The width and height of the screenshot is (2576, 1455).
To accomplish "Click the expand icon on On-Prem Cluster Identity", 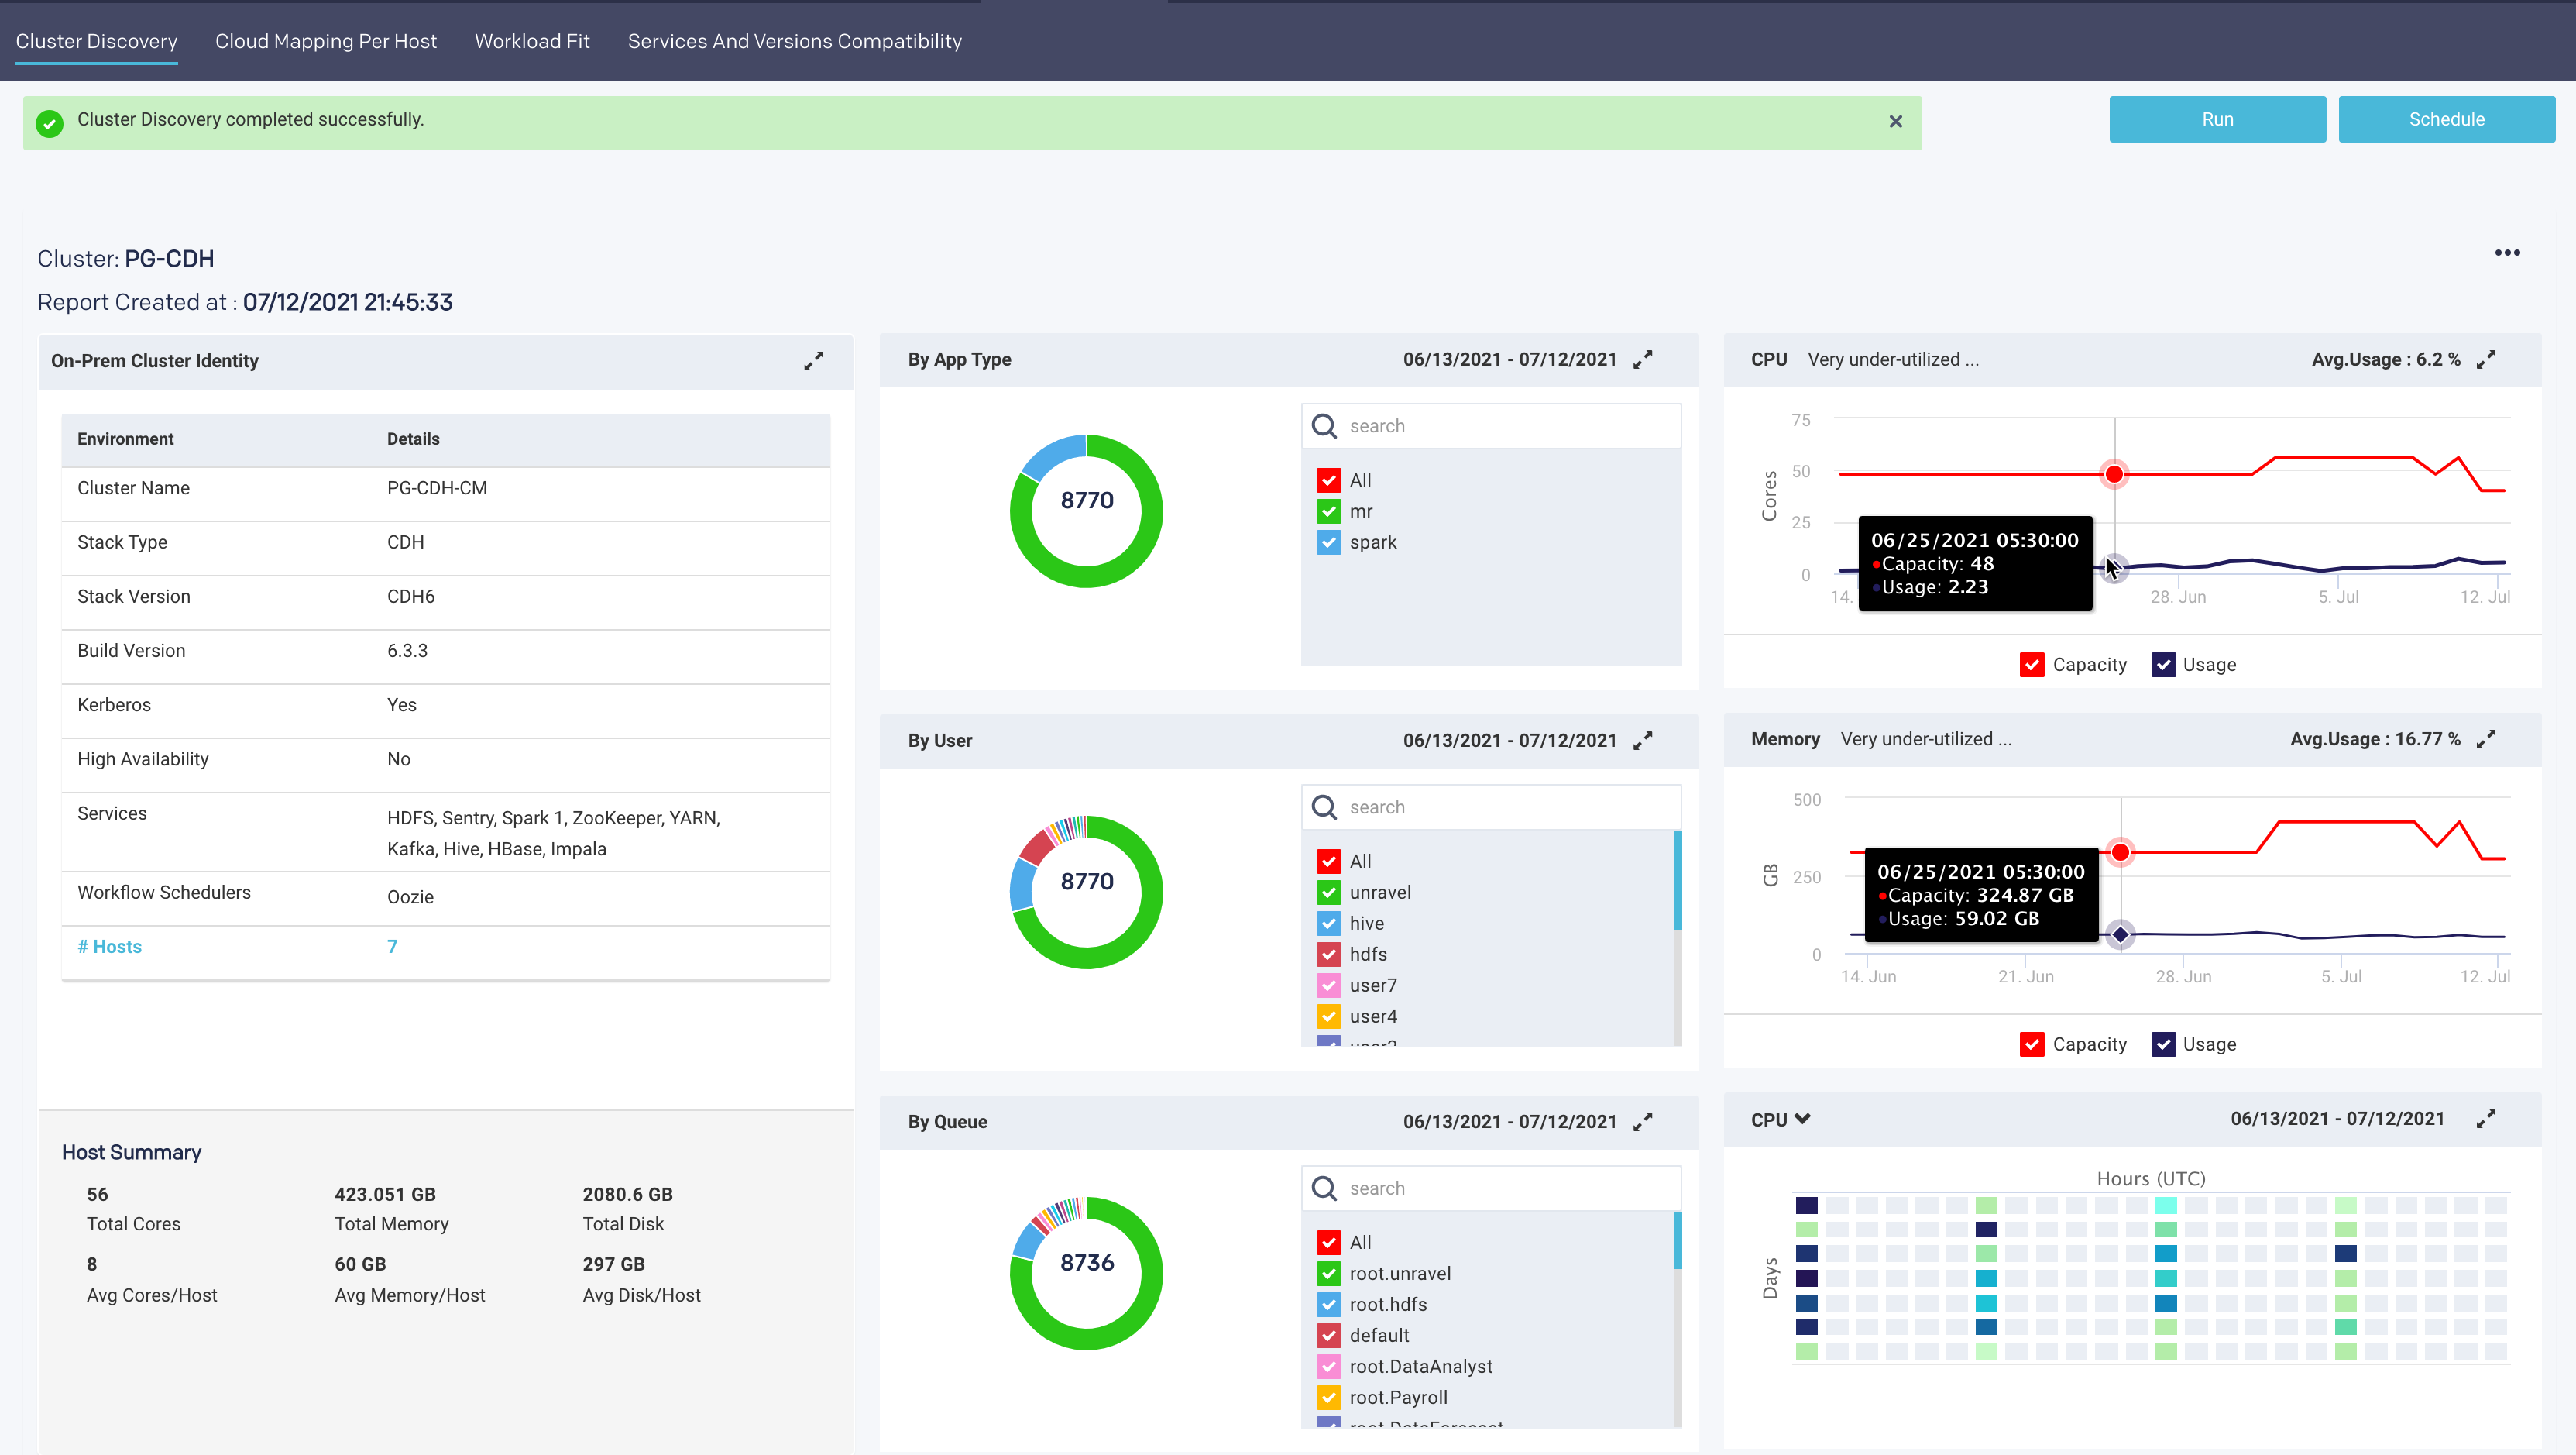I will [814, 359].
